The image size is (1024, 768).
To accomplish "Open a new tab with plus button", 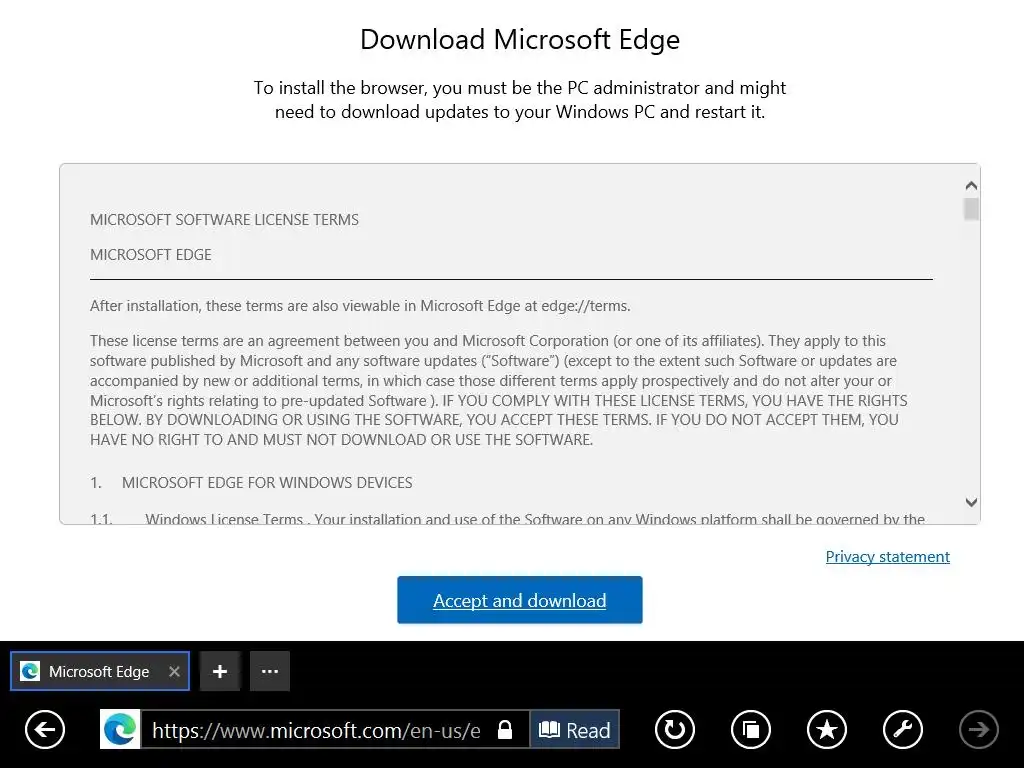I will click(220, 671).
